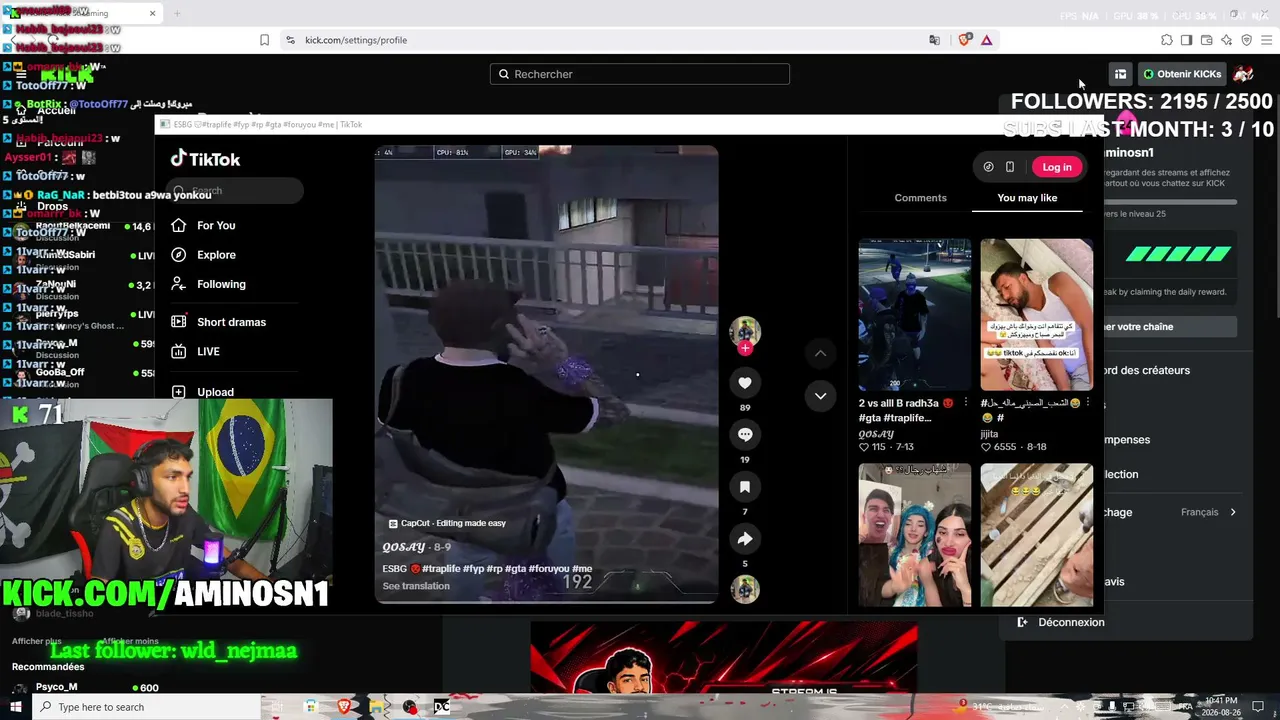
Task: Click the browser address bar URL
Action: tap(356, 40)
